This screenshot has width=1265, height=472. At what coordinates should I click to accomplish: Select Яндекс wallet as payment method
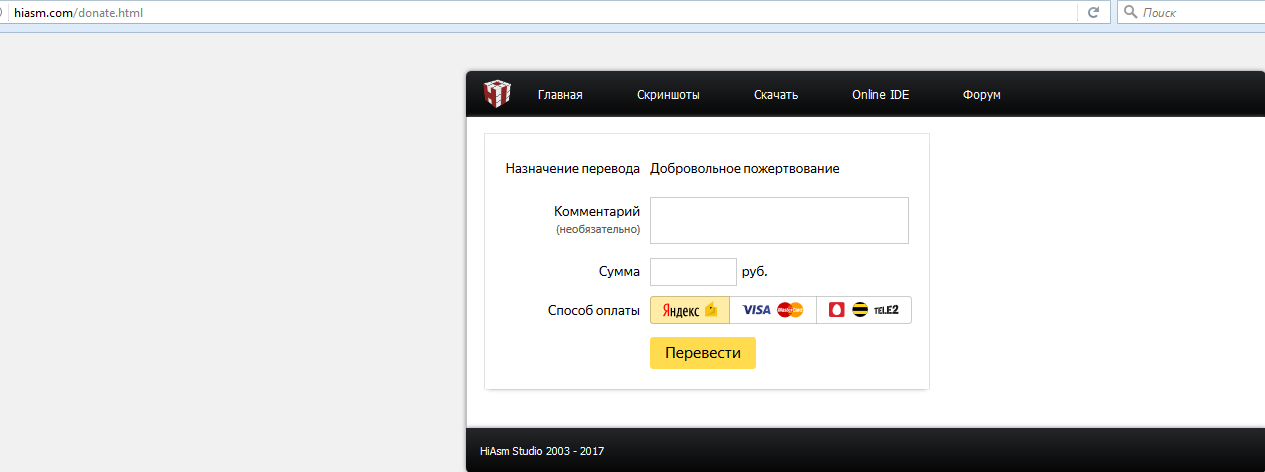[x=690, y=310]
